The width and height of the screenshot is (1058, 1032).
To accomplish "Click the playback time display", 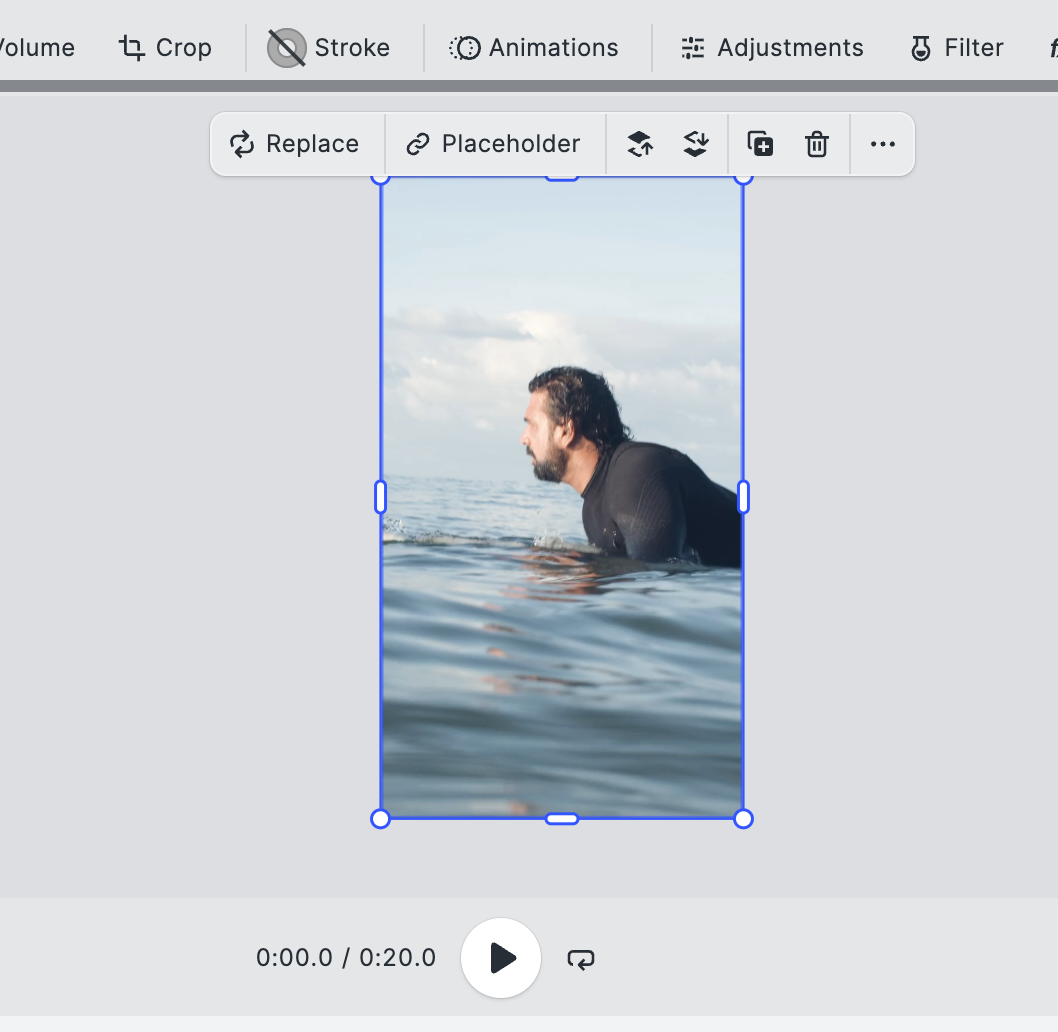I will click(x=345, y=957).
